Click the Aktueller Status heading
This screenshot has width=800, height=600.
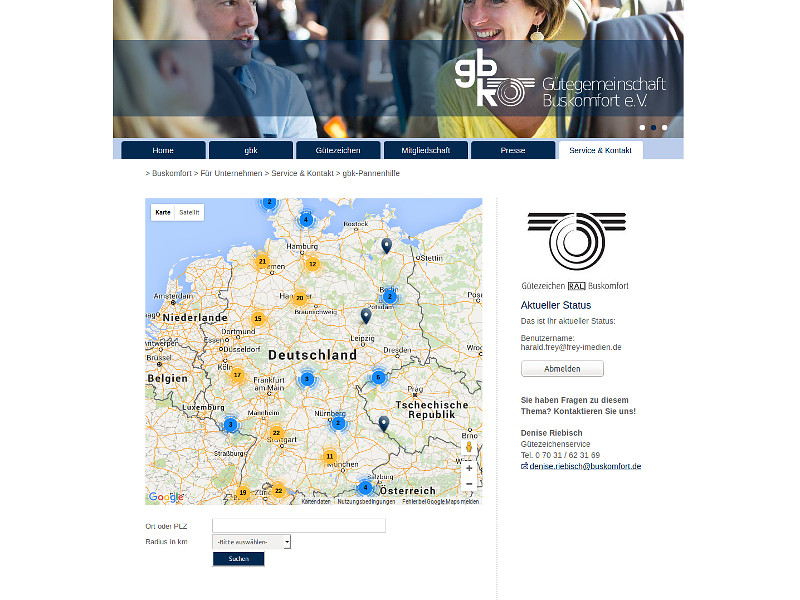point(556,306)
